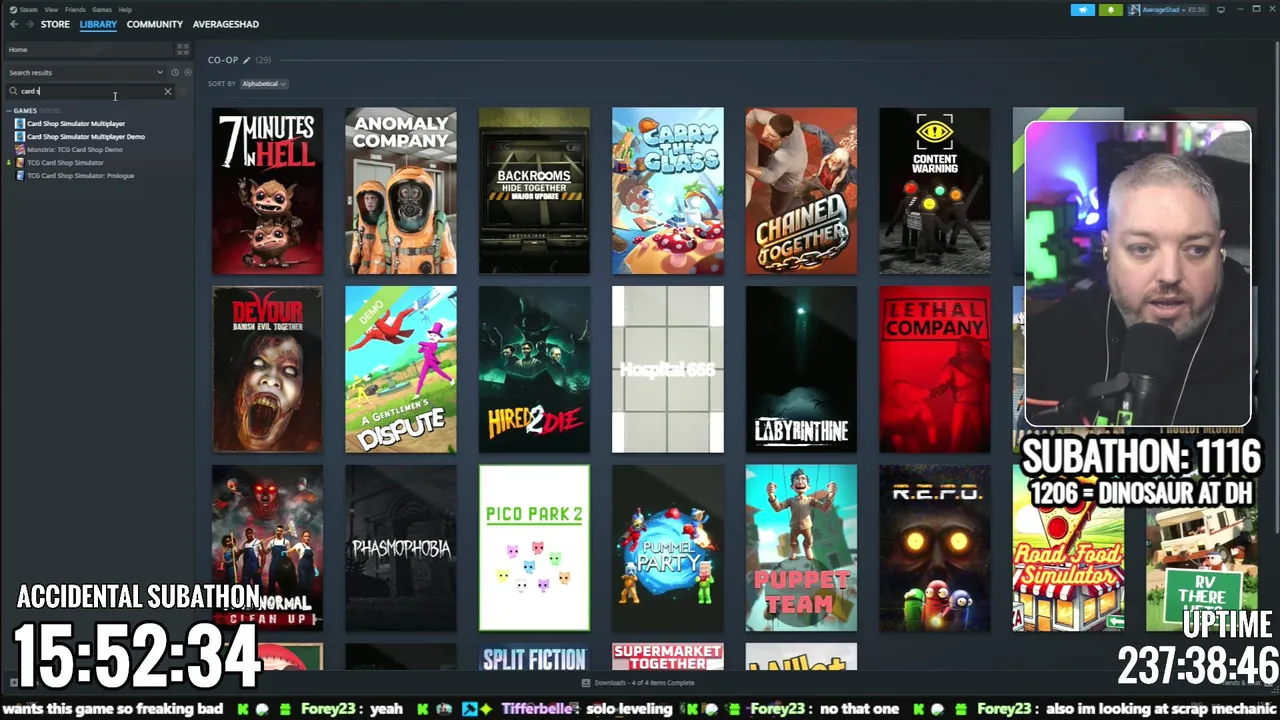
Task: Open the 7 Minutes in Hell game cover
Action: [x=267, y=190]
